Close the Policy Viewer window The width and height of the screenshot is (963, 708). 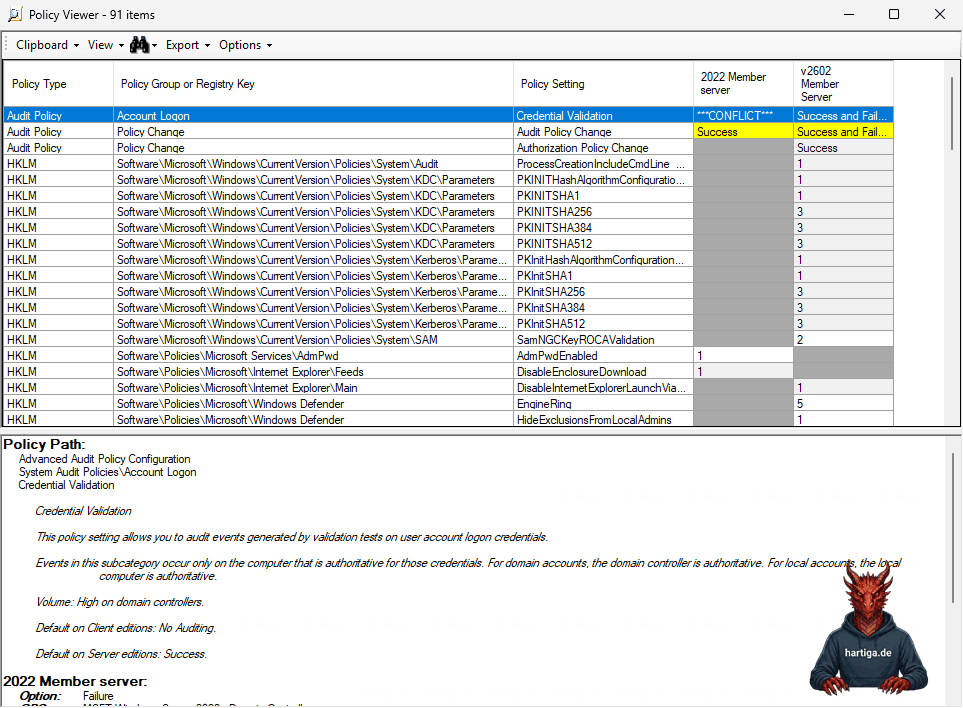click(x=940, y=14)
